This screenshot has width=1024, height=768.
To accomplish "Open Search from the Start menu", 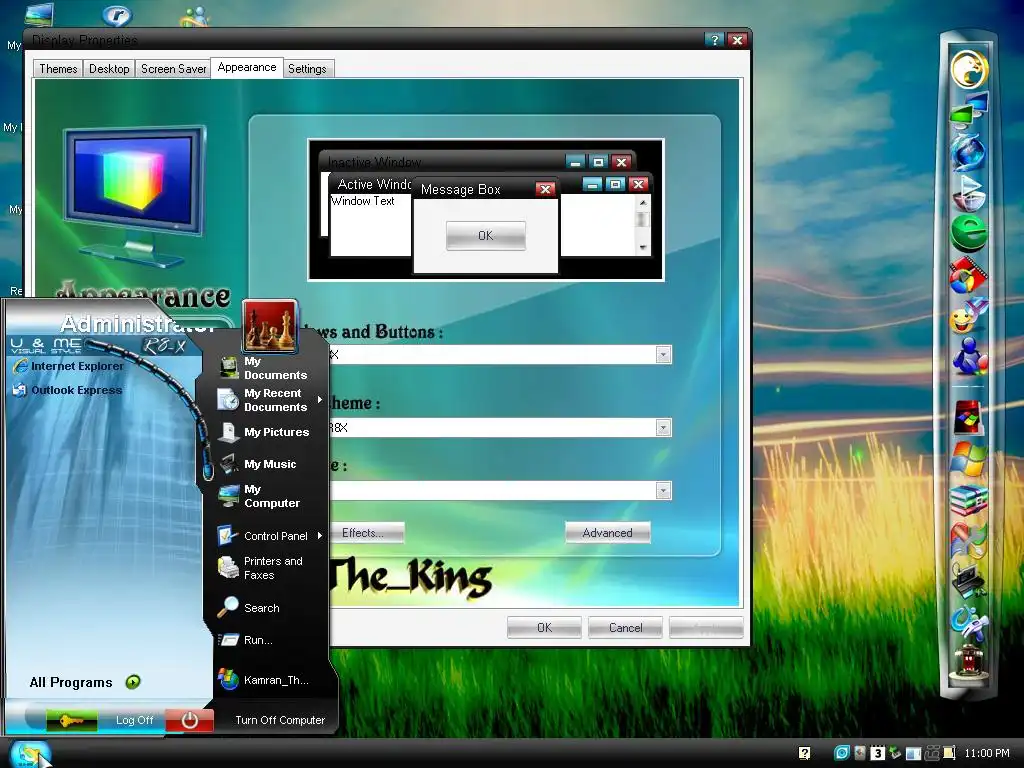I will (x=249, y=608).
